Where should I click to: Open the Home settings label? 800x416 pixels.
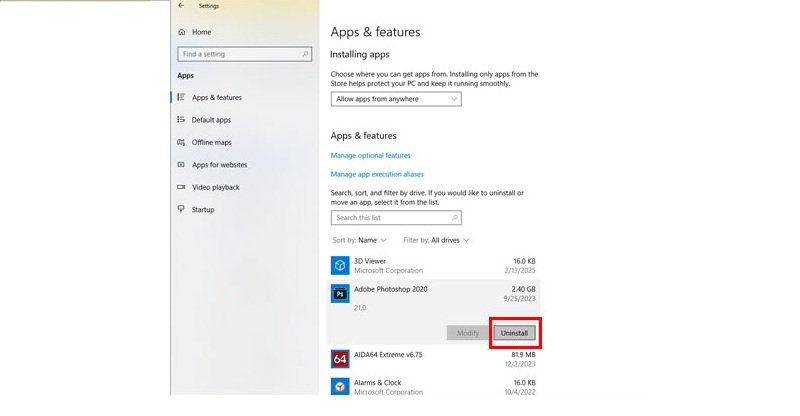(x=202, y=32)
